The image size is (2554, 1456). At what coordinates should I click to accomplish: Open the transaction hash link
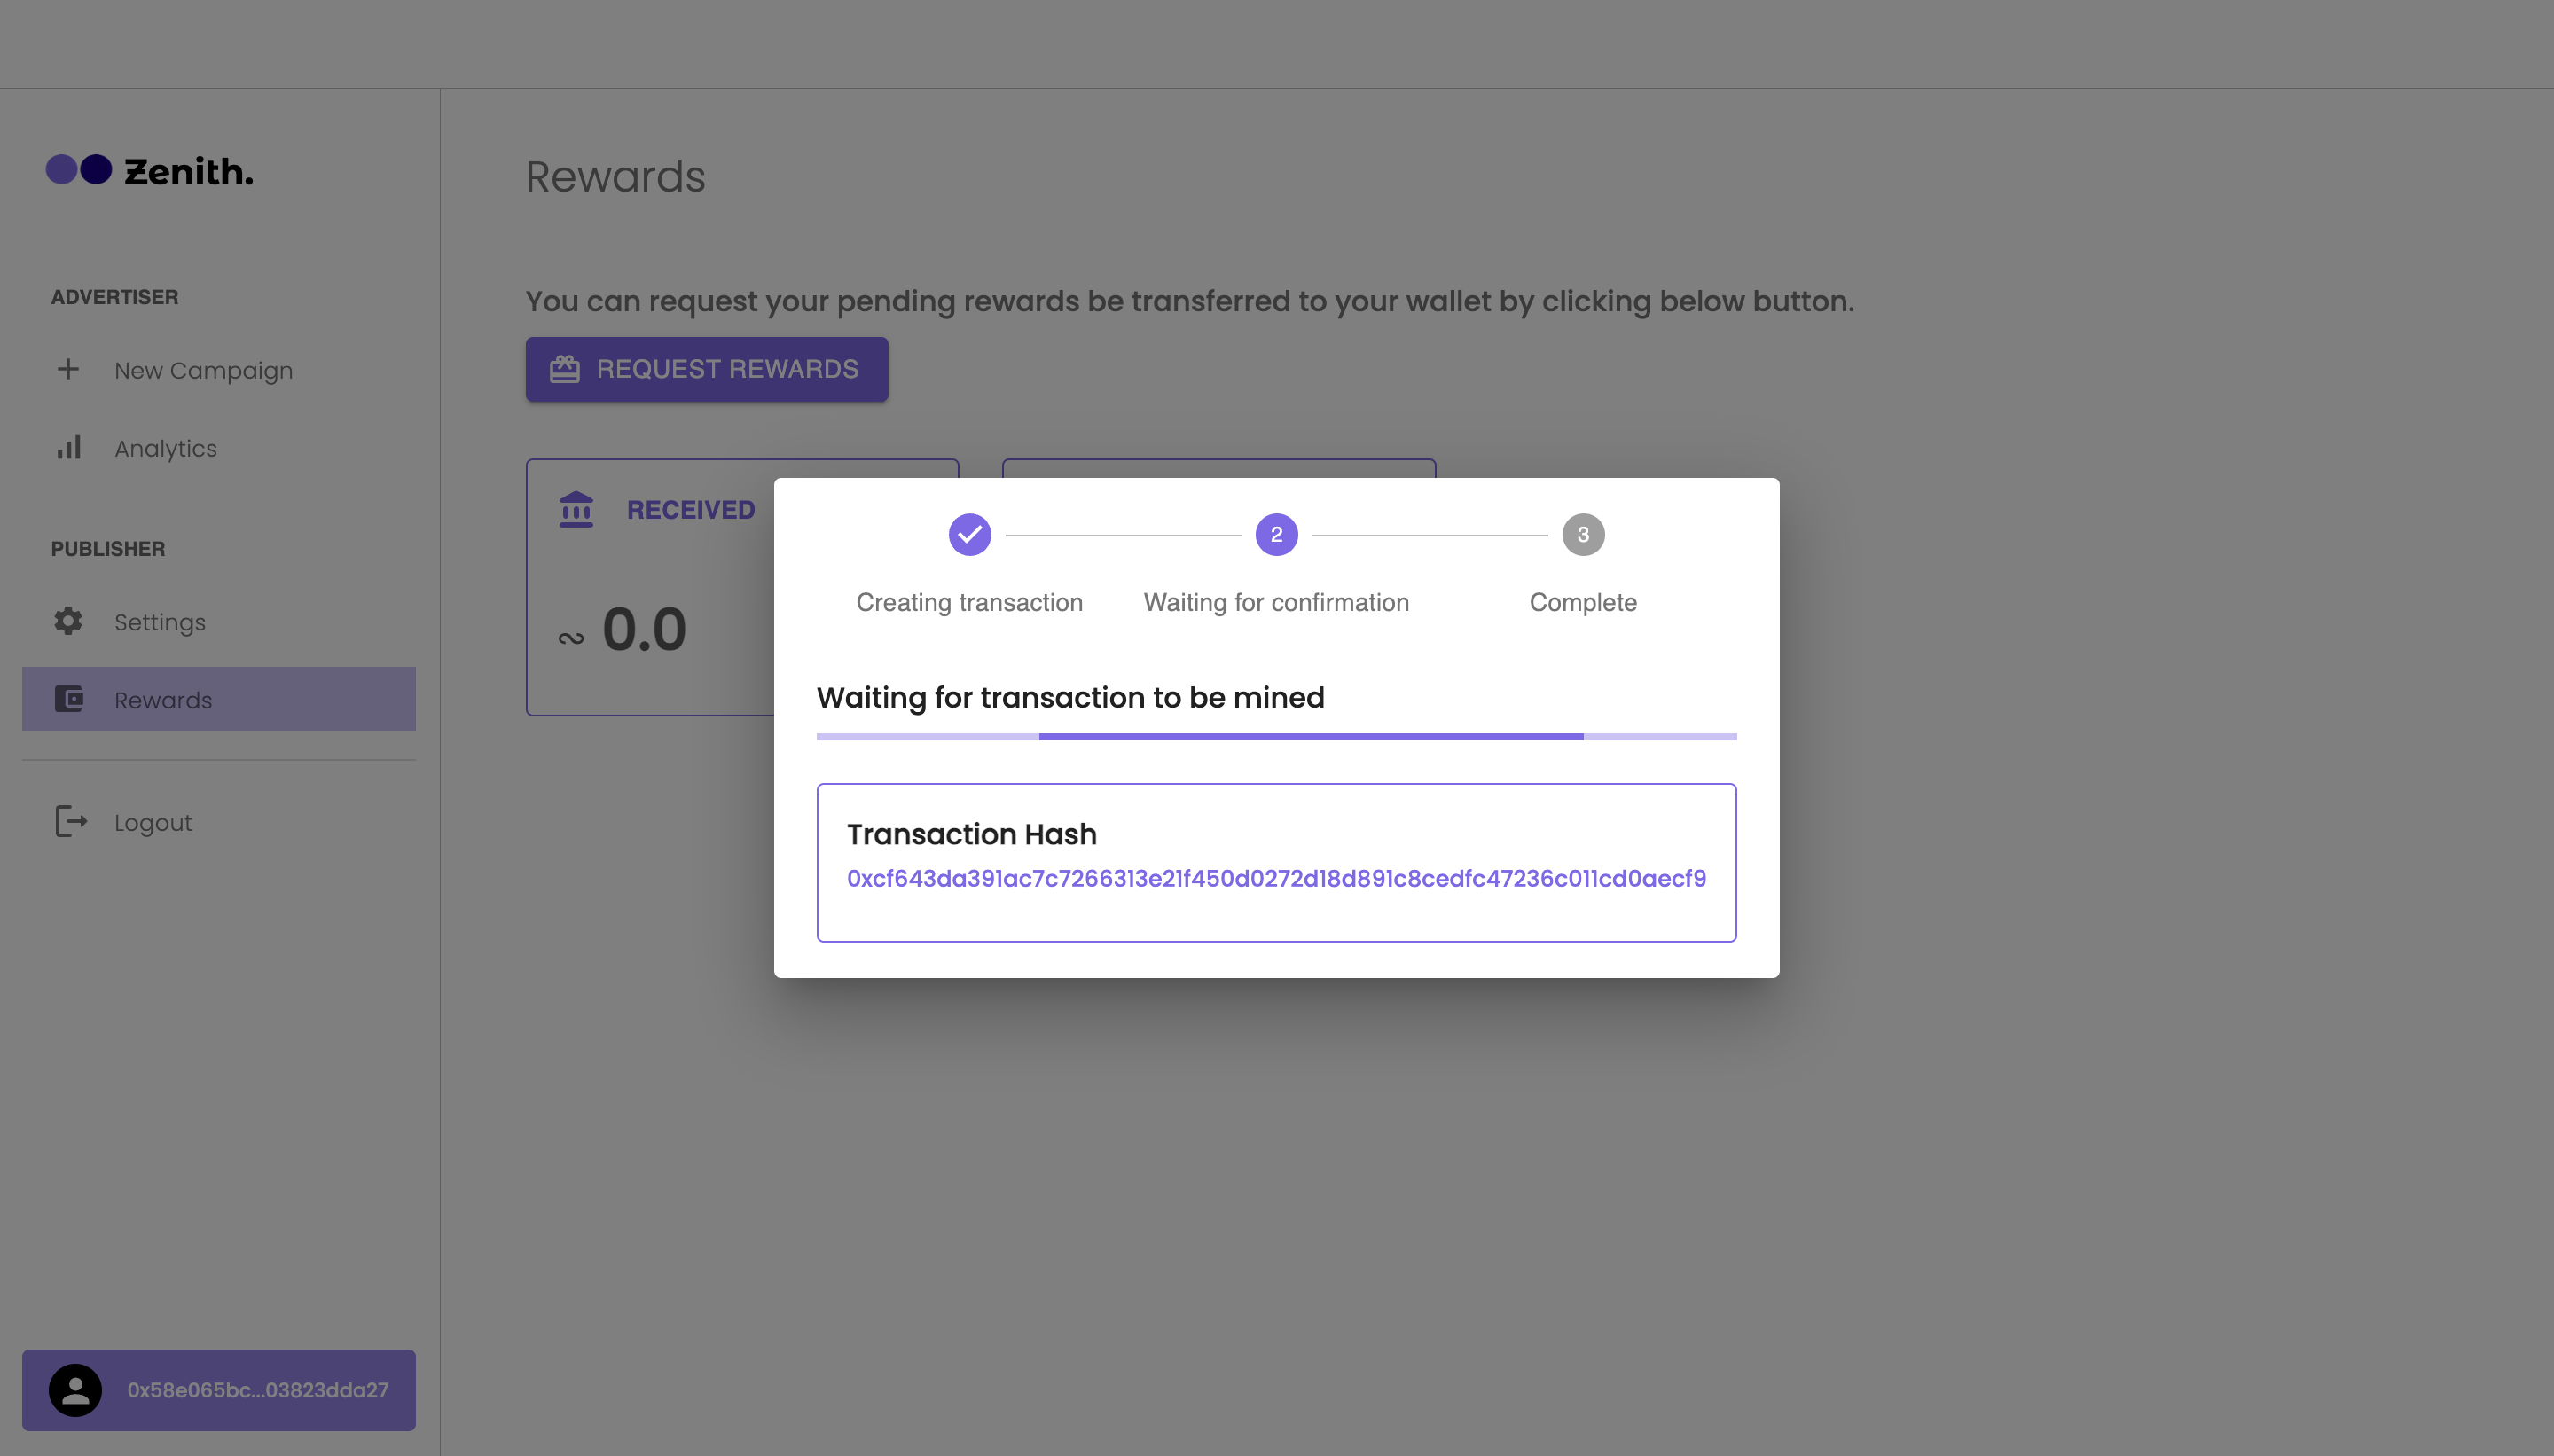point(1276,878)
